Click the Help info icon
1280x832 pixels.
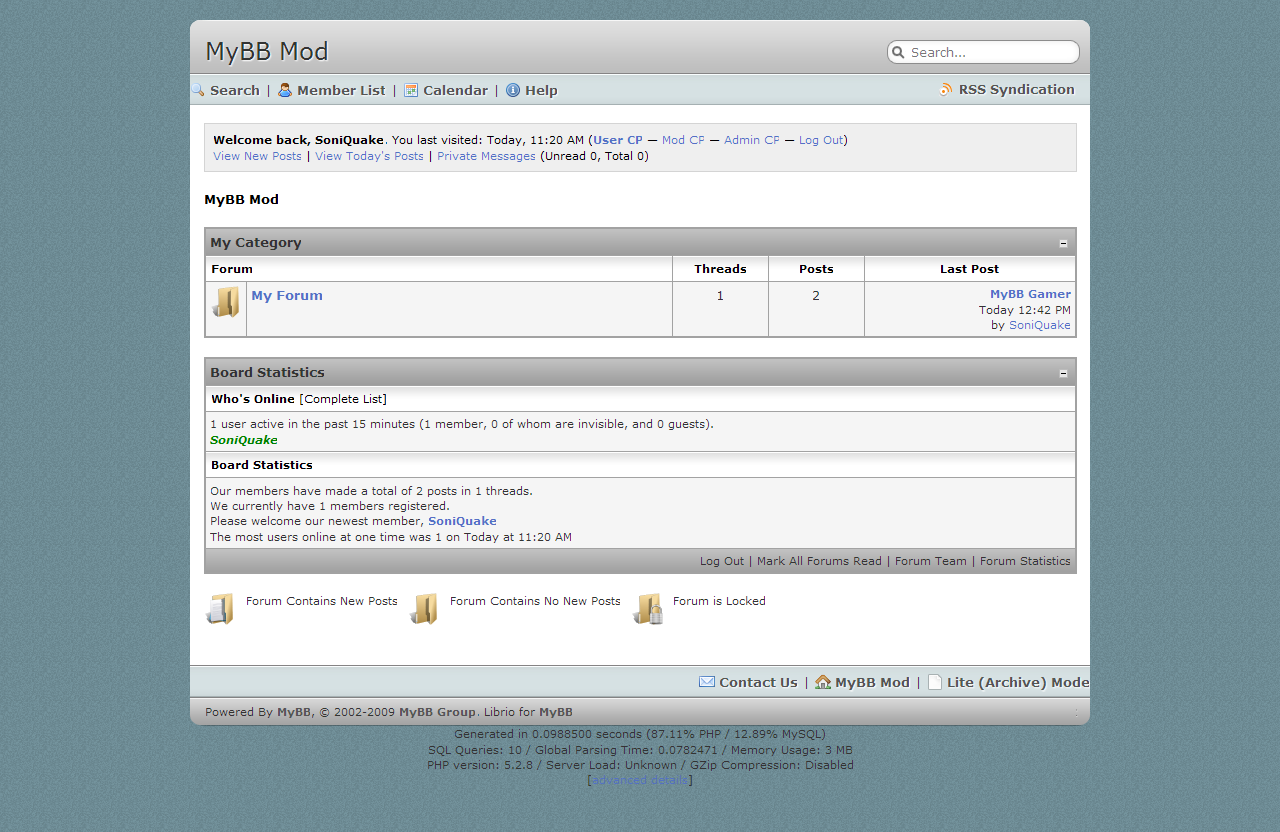[x=513, y=90]
